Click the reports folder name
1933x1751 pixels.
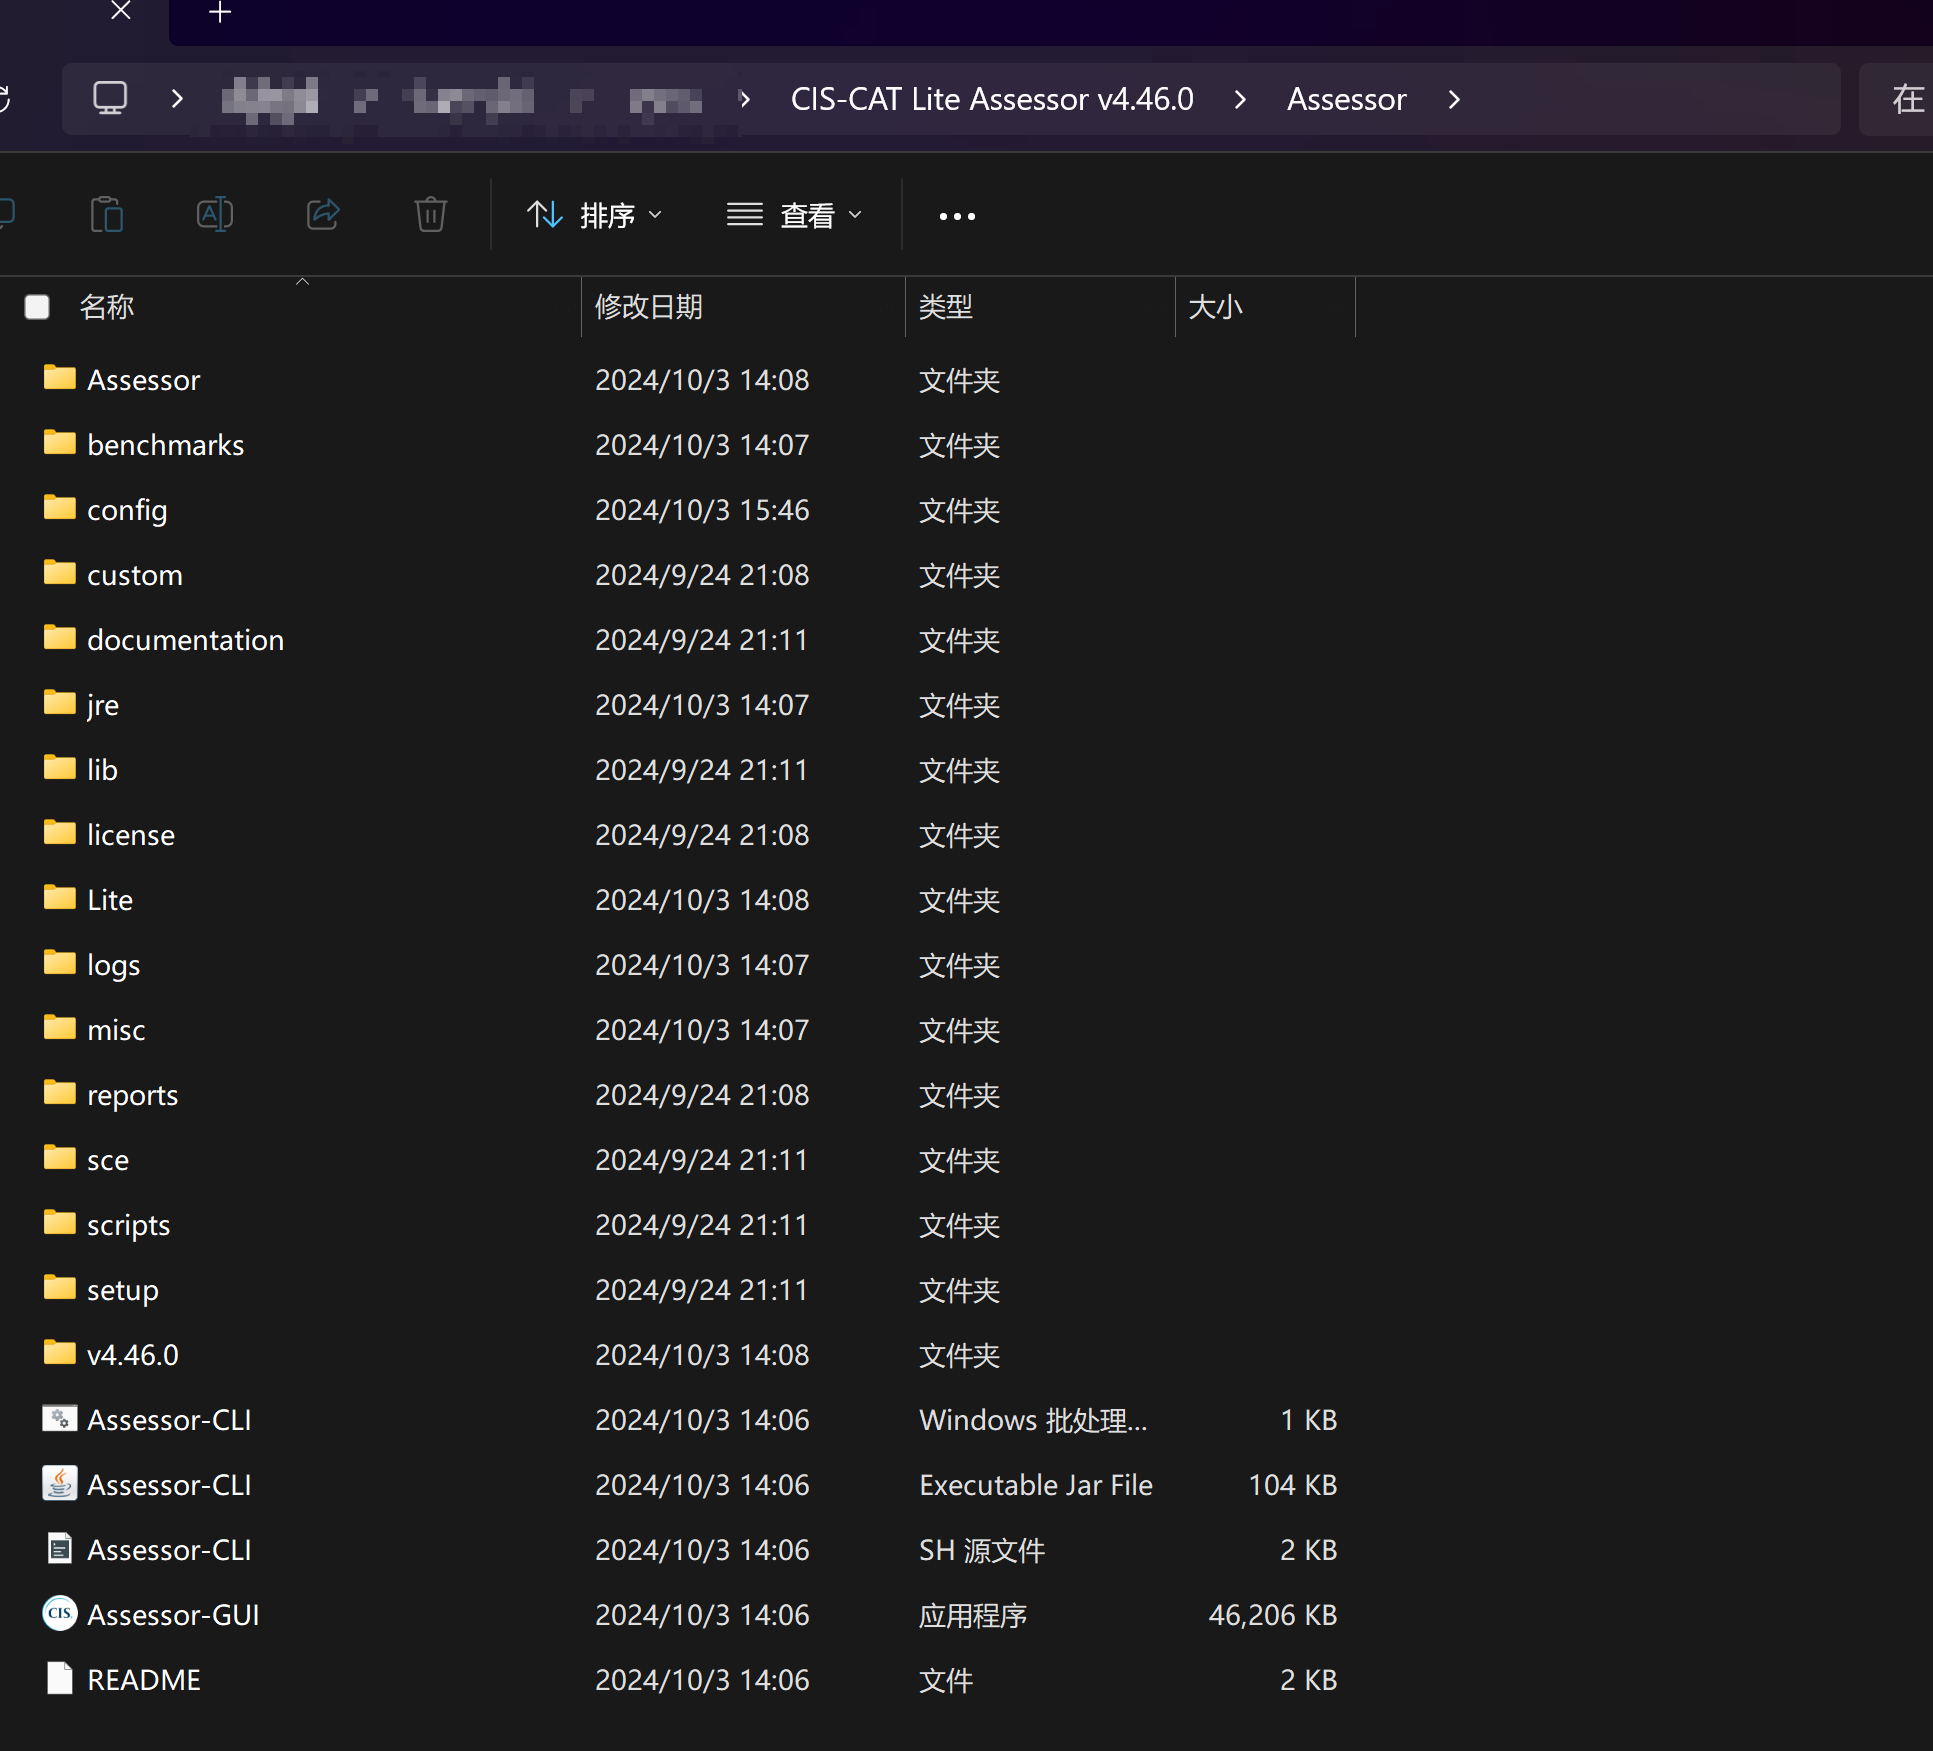tap(132, 1095)
